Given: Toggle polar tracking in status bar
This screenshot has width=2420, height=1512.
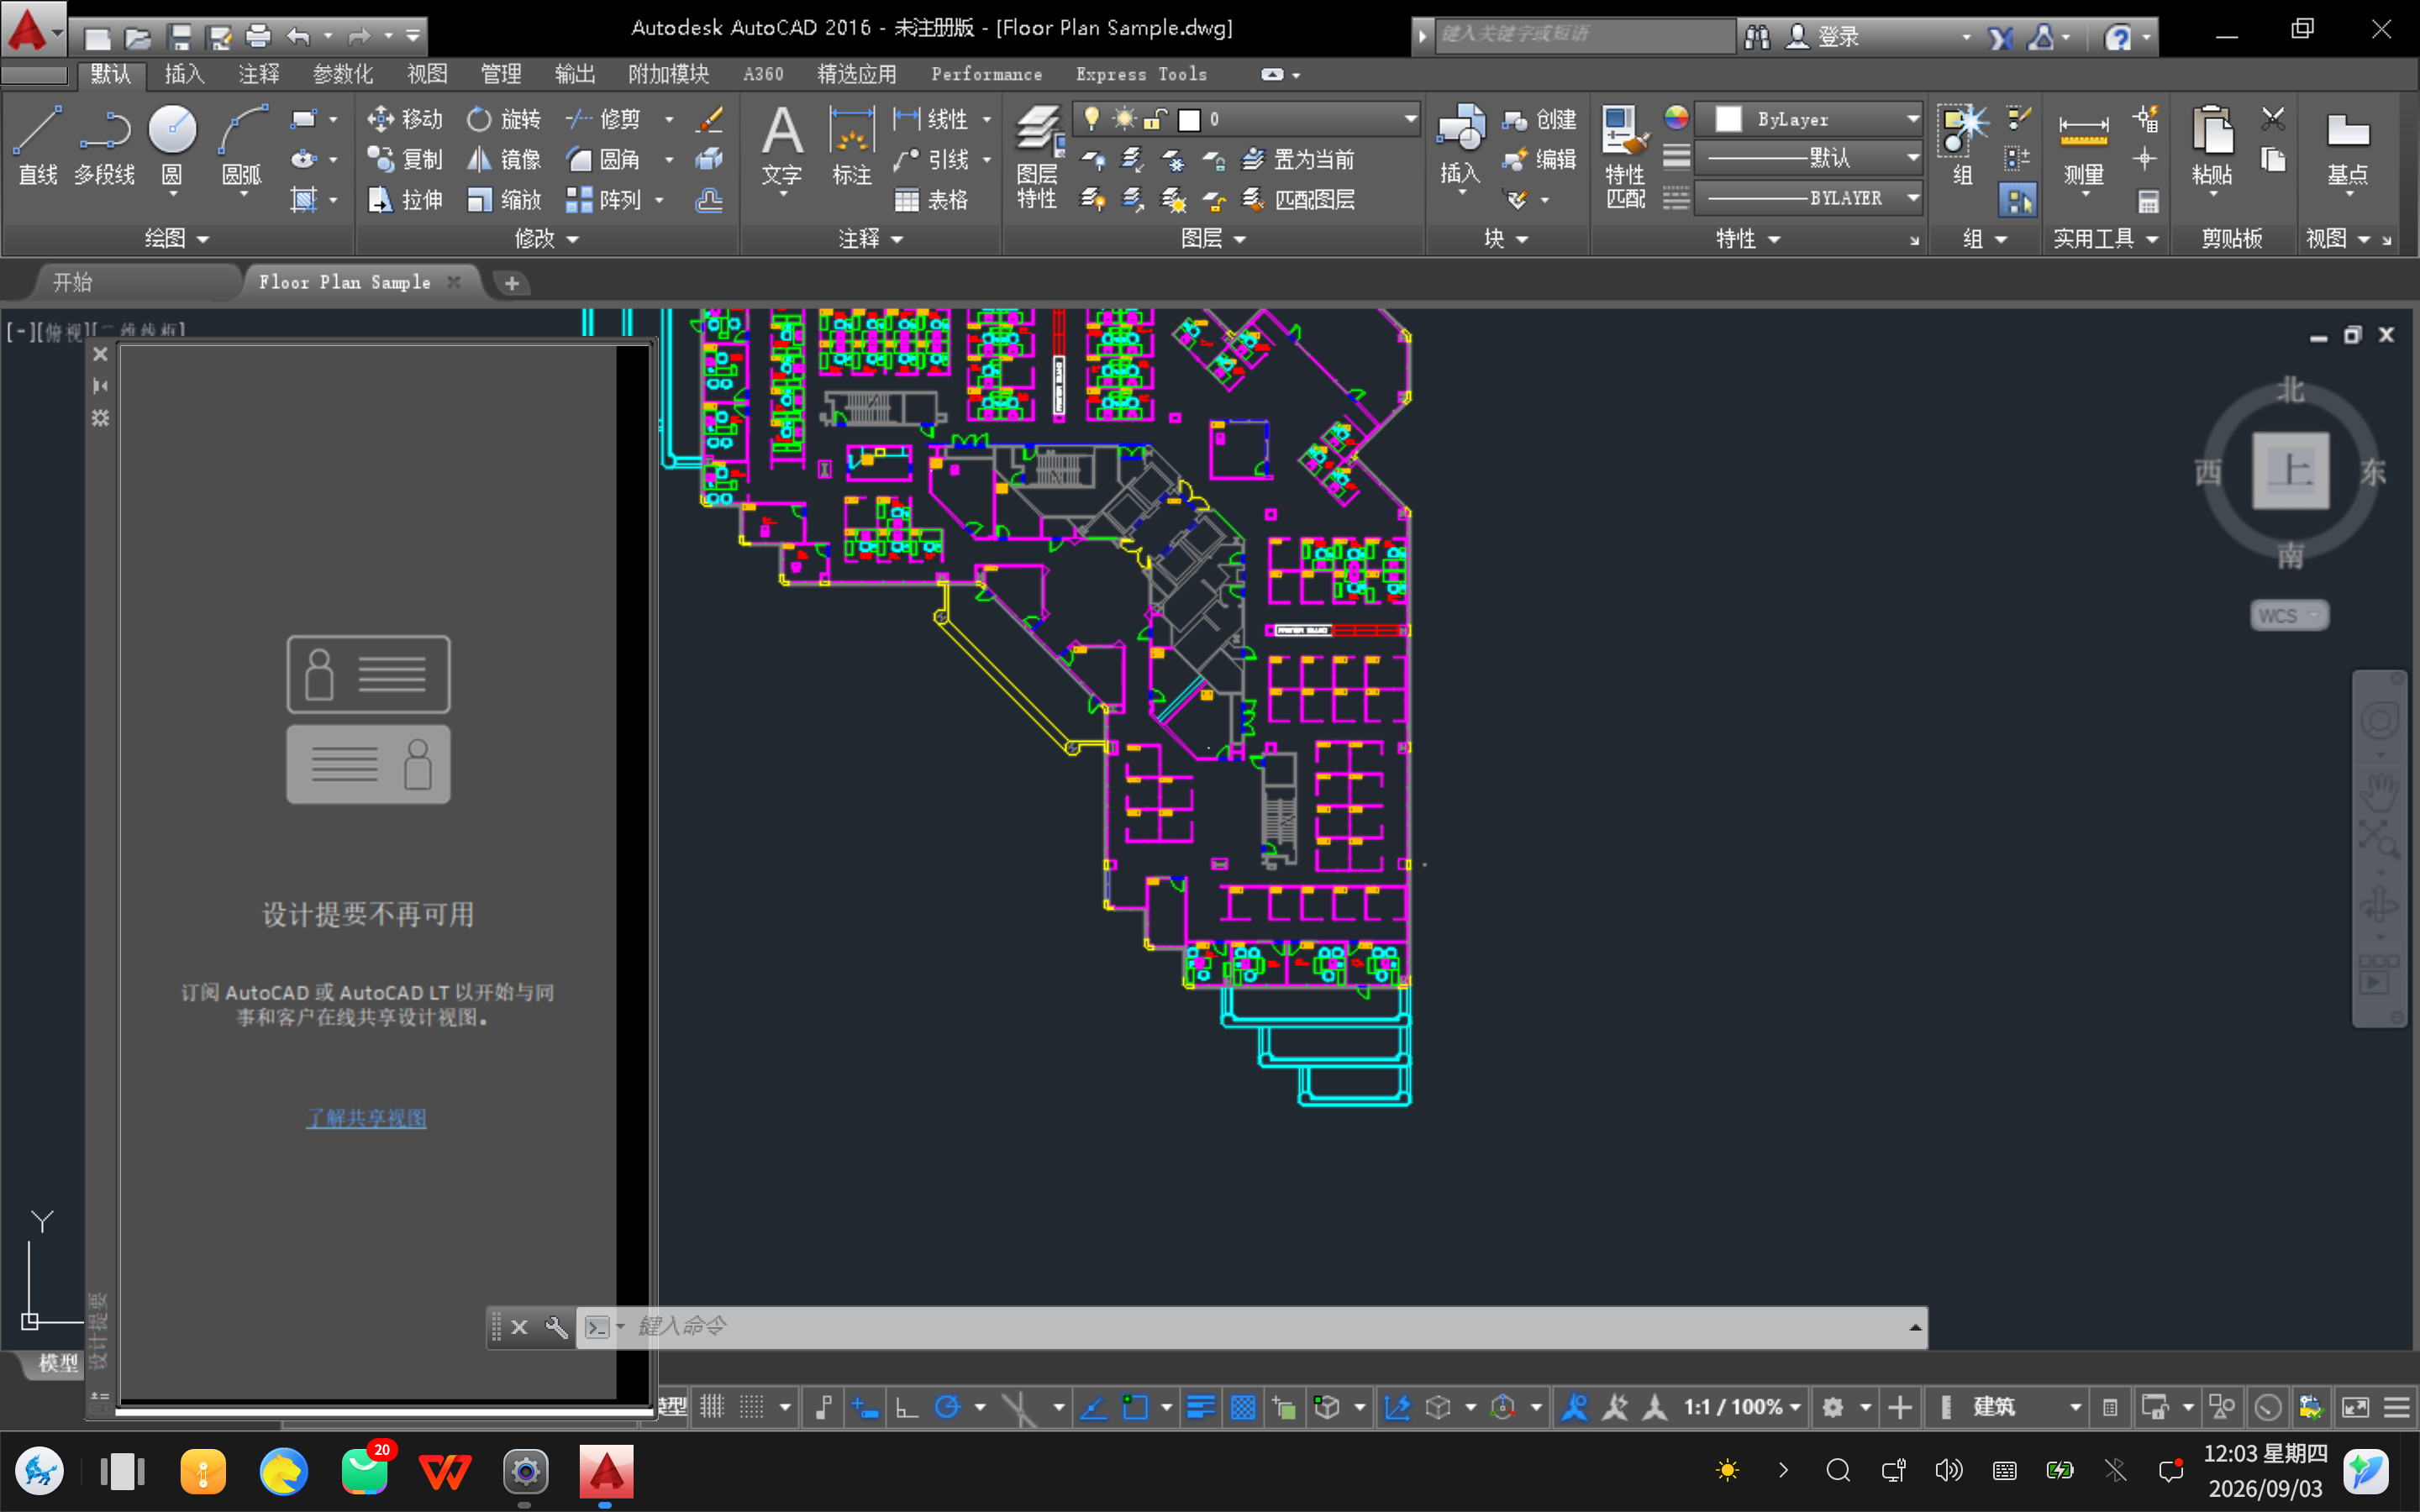Looking at the screenshot, I should tap(947, 1407).
